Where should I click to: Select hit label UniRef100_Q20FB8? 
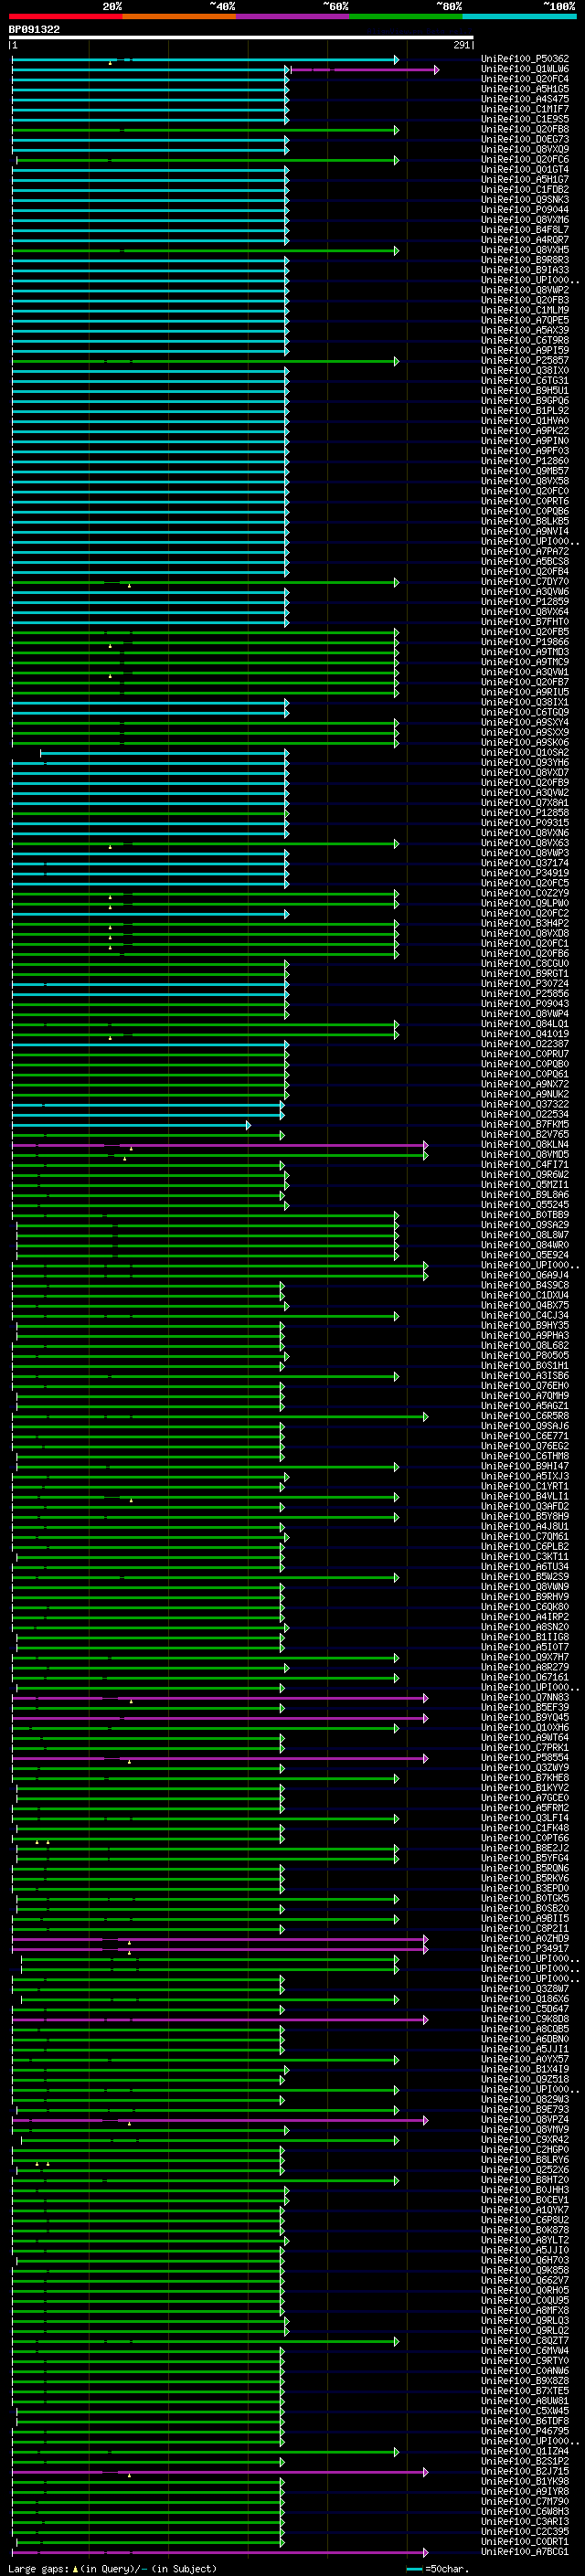[525, 129]
